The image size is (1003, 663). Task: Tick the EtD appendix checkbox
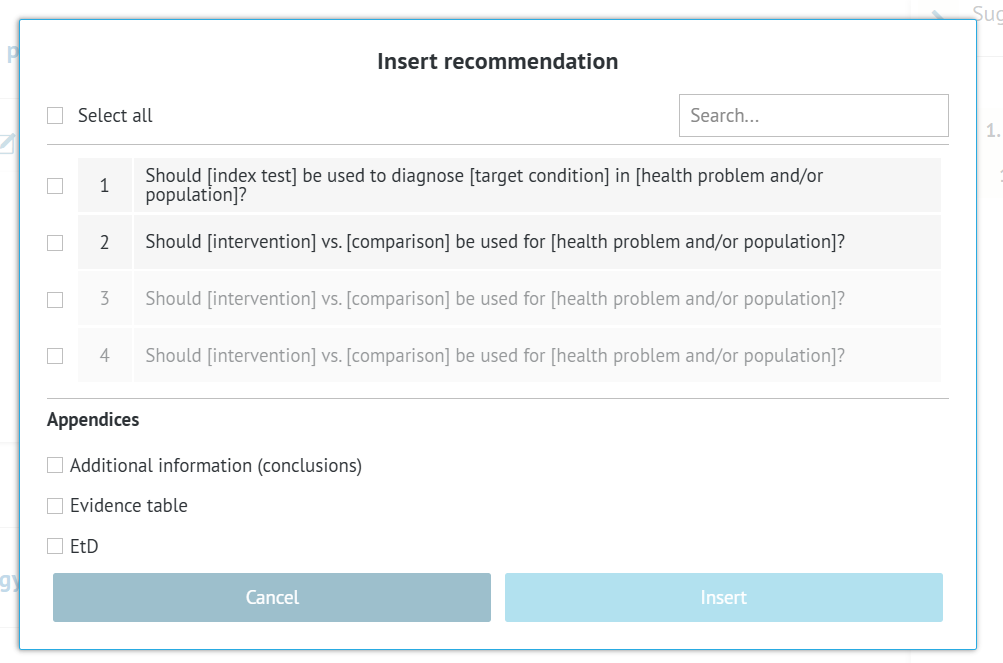coord(55,546)
